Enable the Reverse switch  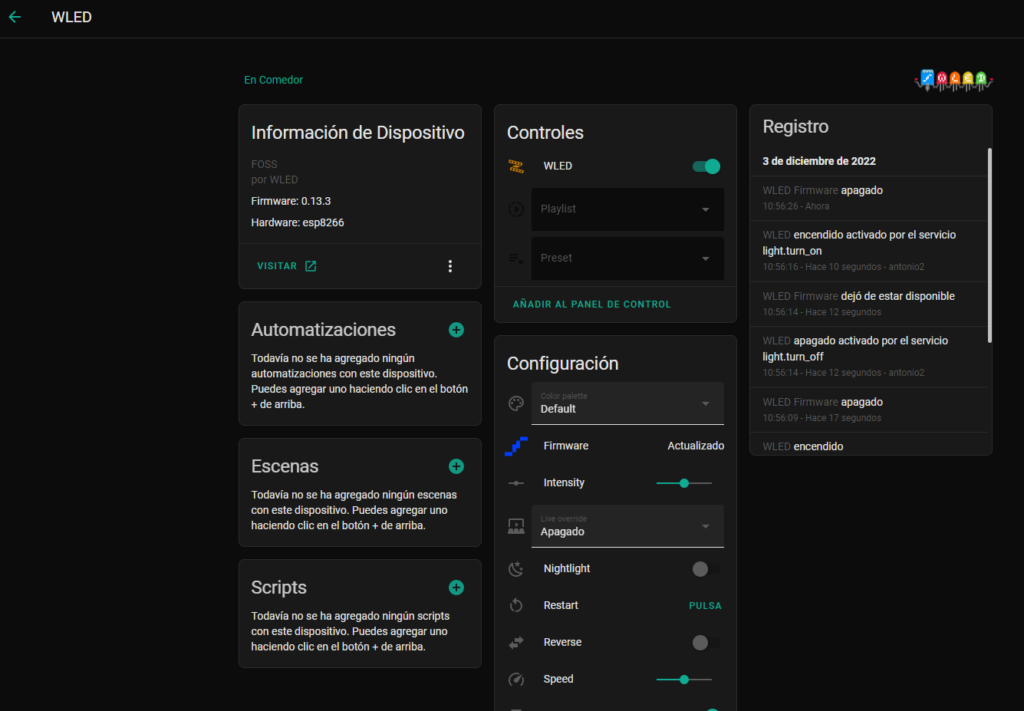point(706,642)
